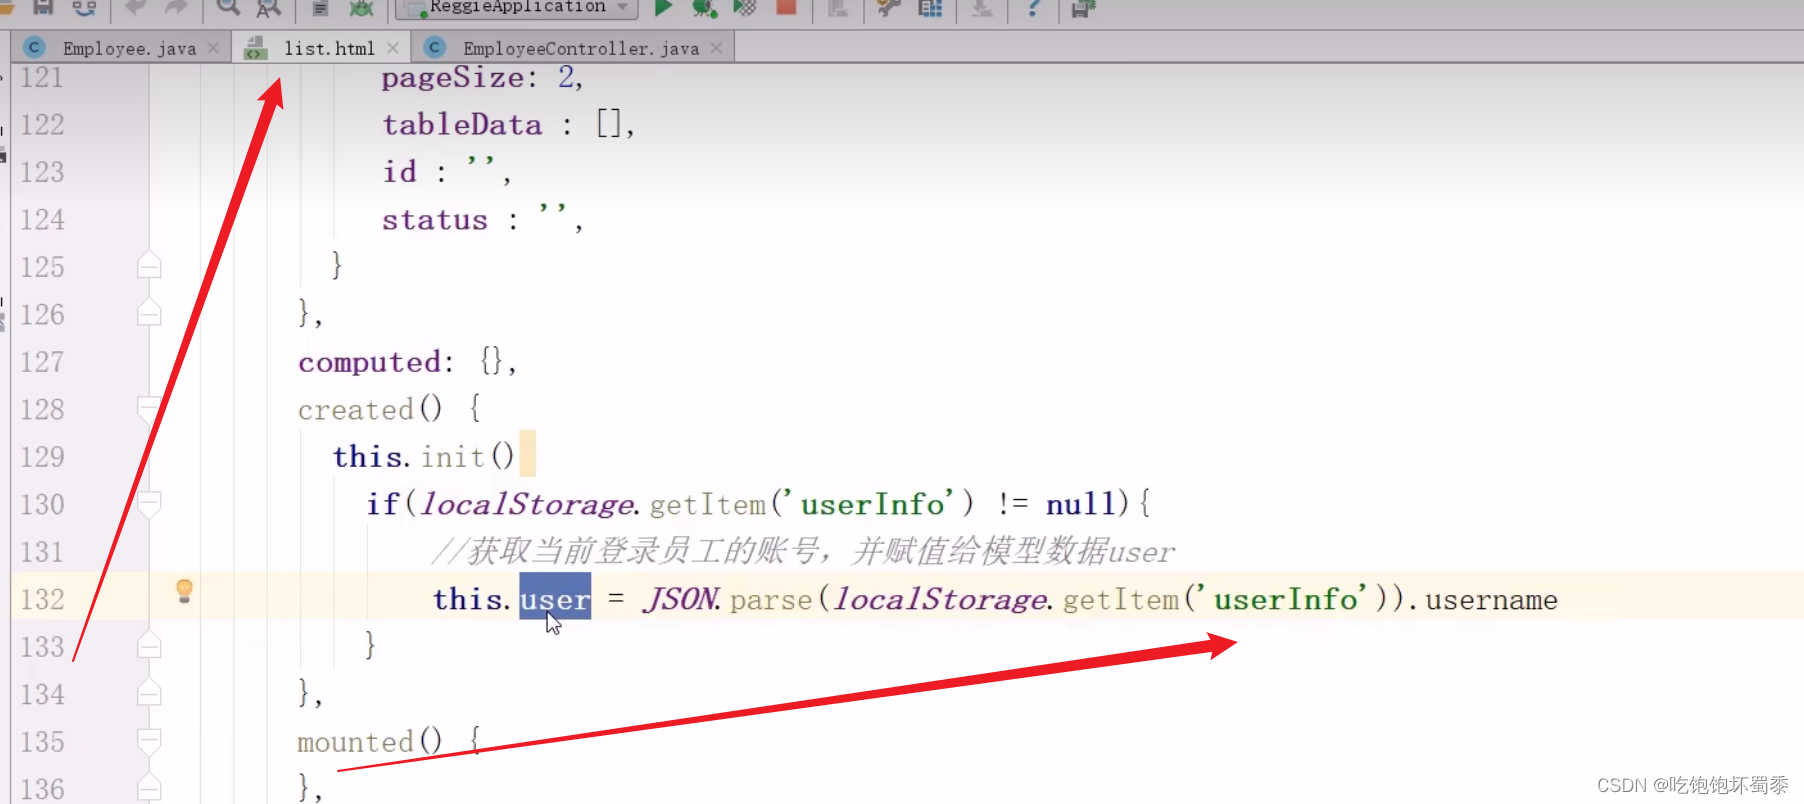Image resolution: width=1804 pixels, height=804 pixels.
Task: Click the 'id' property on line 123
Action: [x=399, y=172]
